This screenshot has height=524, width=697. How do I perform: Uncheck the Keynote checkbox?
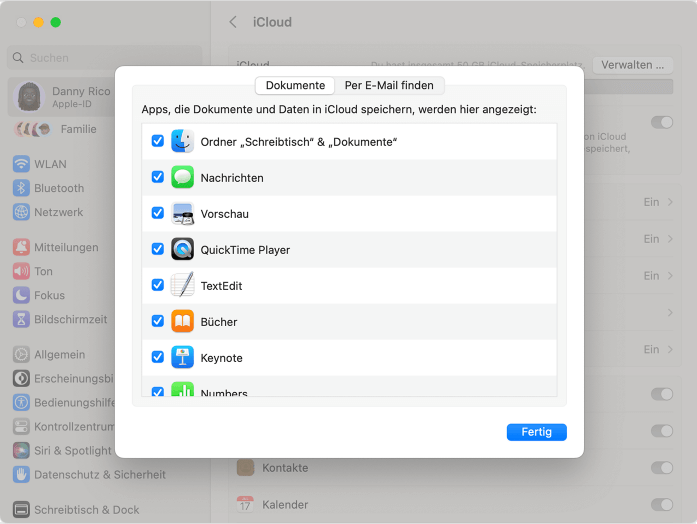tap(157, 357)
